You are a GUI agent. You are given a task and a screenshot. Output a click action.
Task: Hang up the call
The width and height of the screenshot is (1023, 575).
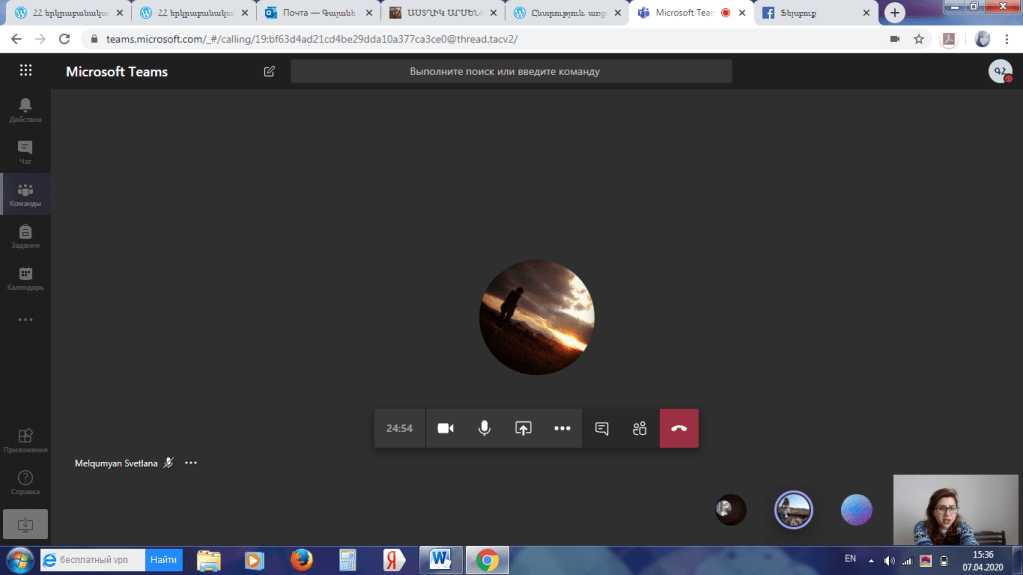679,428
